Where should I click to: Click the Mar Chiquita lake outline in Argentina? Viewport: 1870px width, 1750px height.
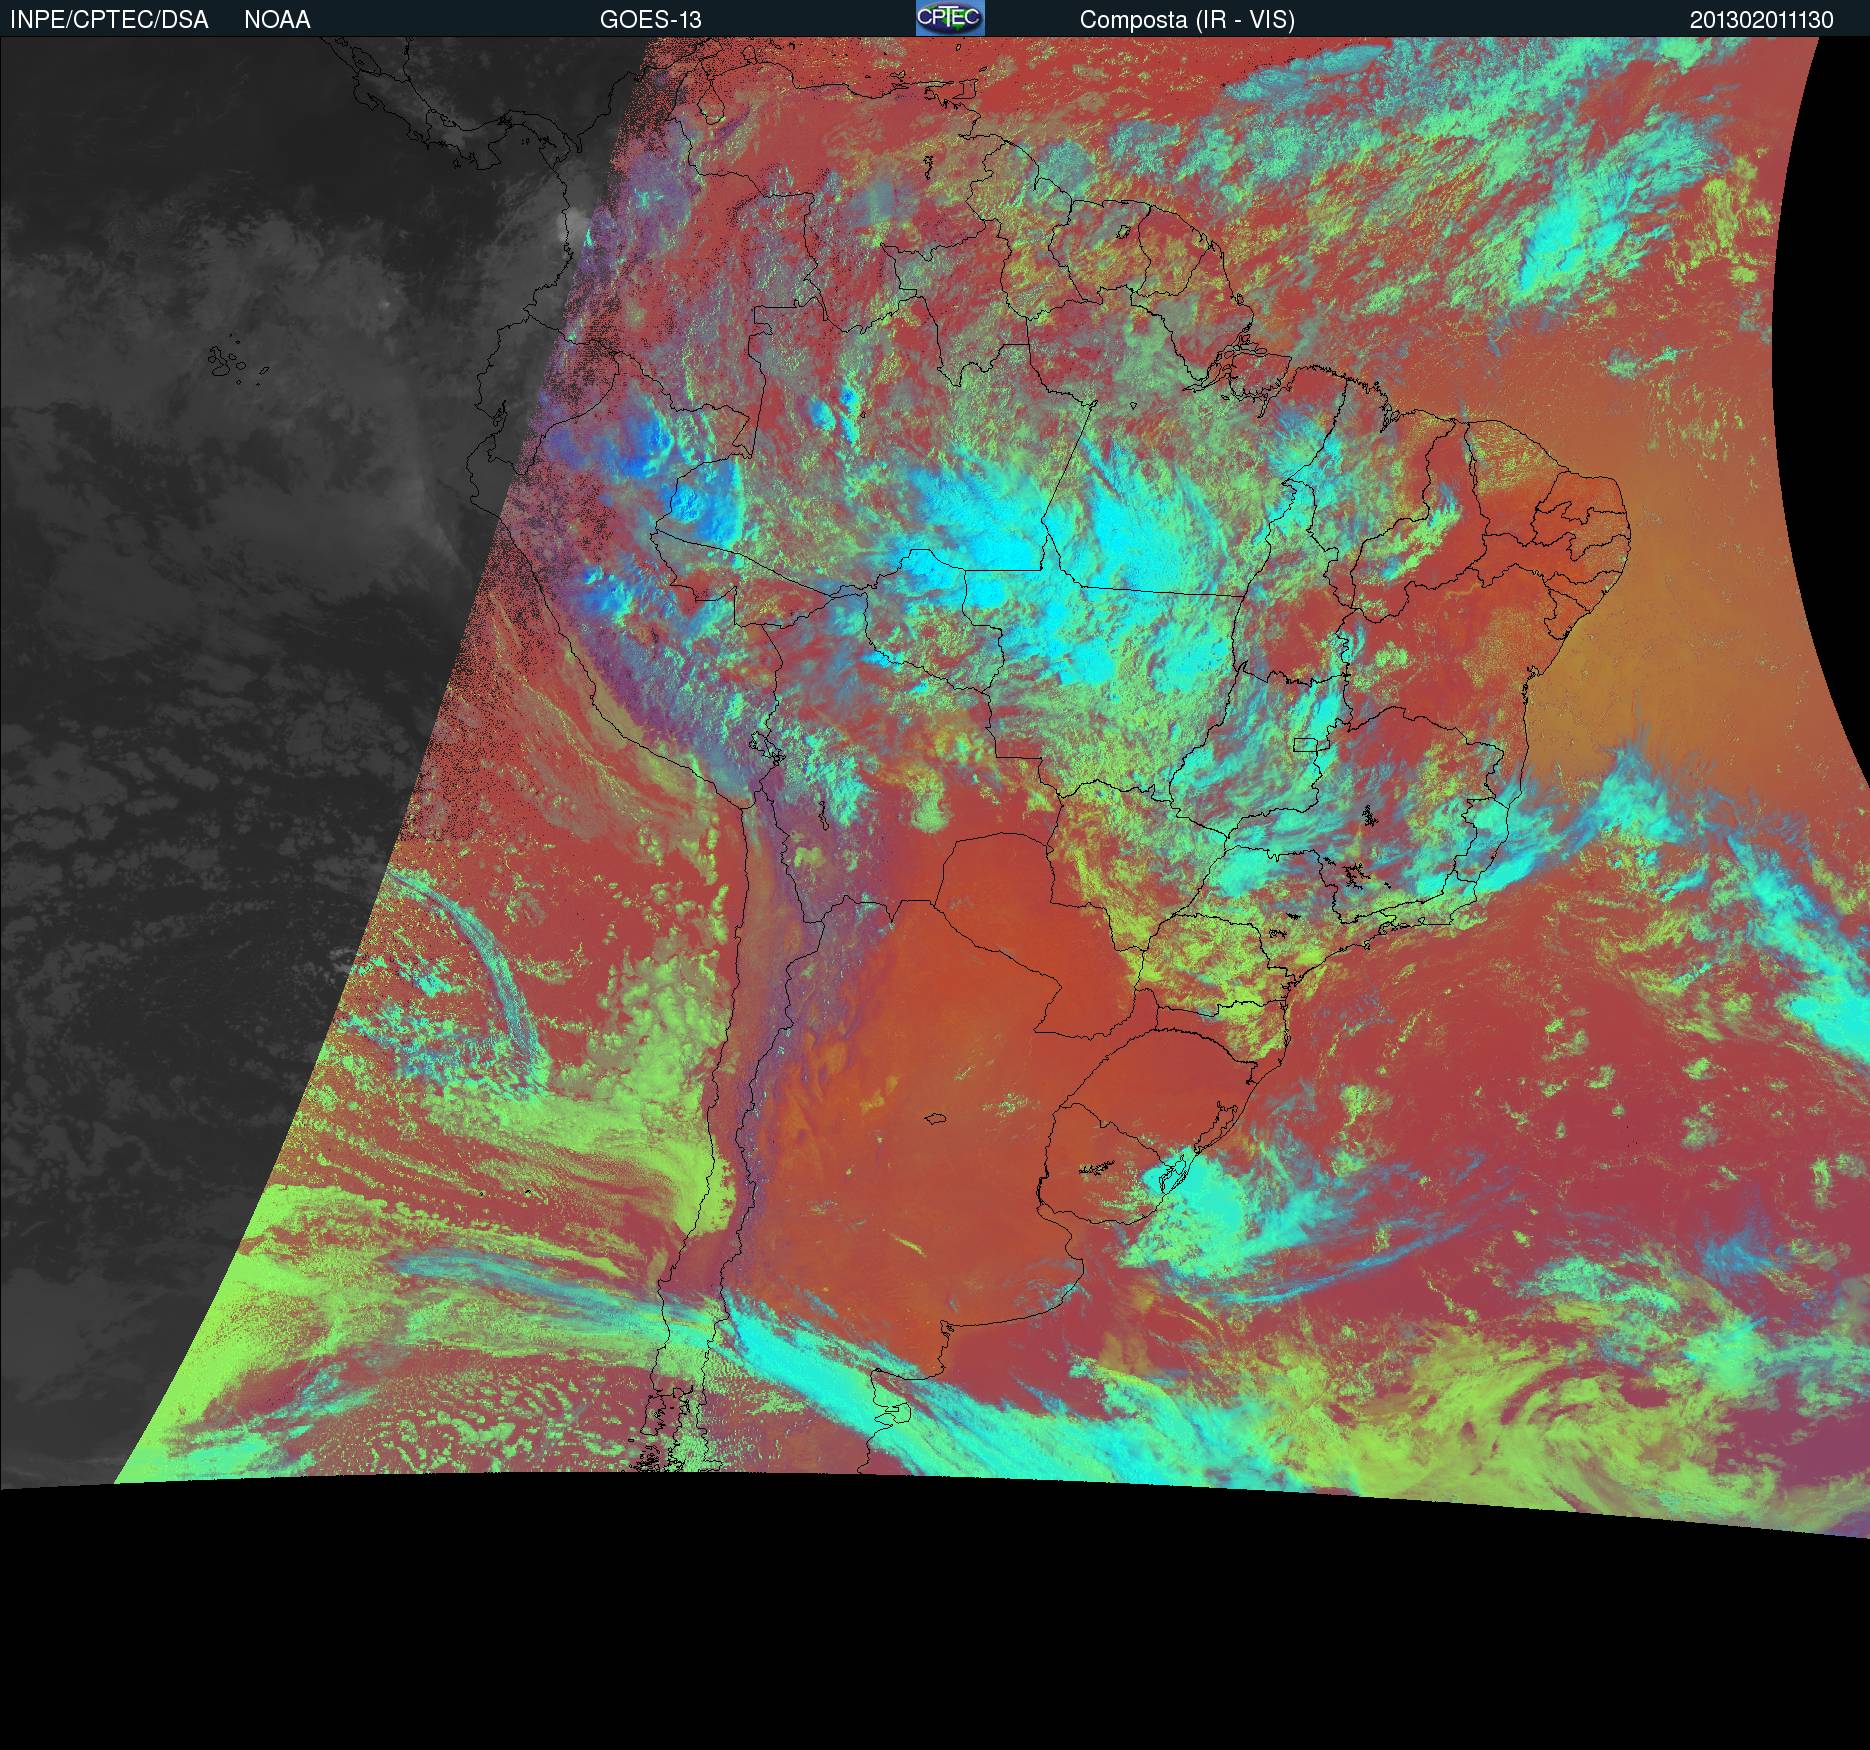[x=936, y=1120]
